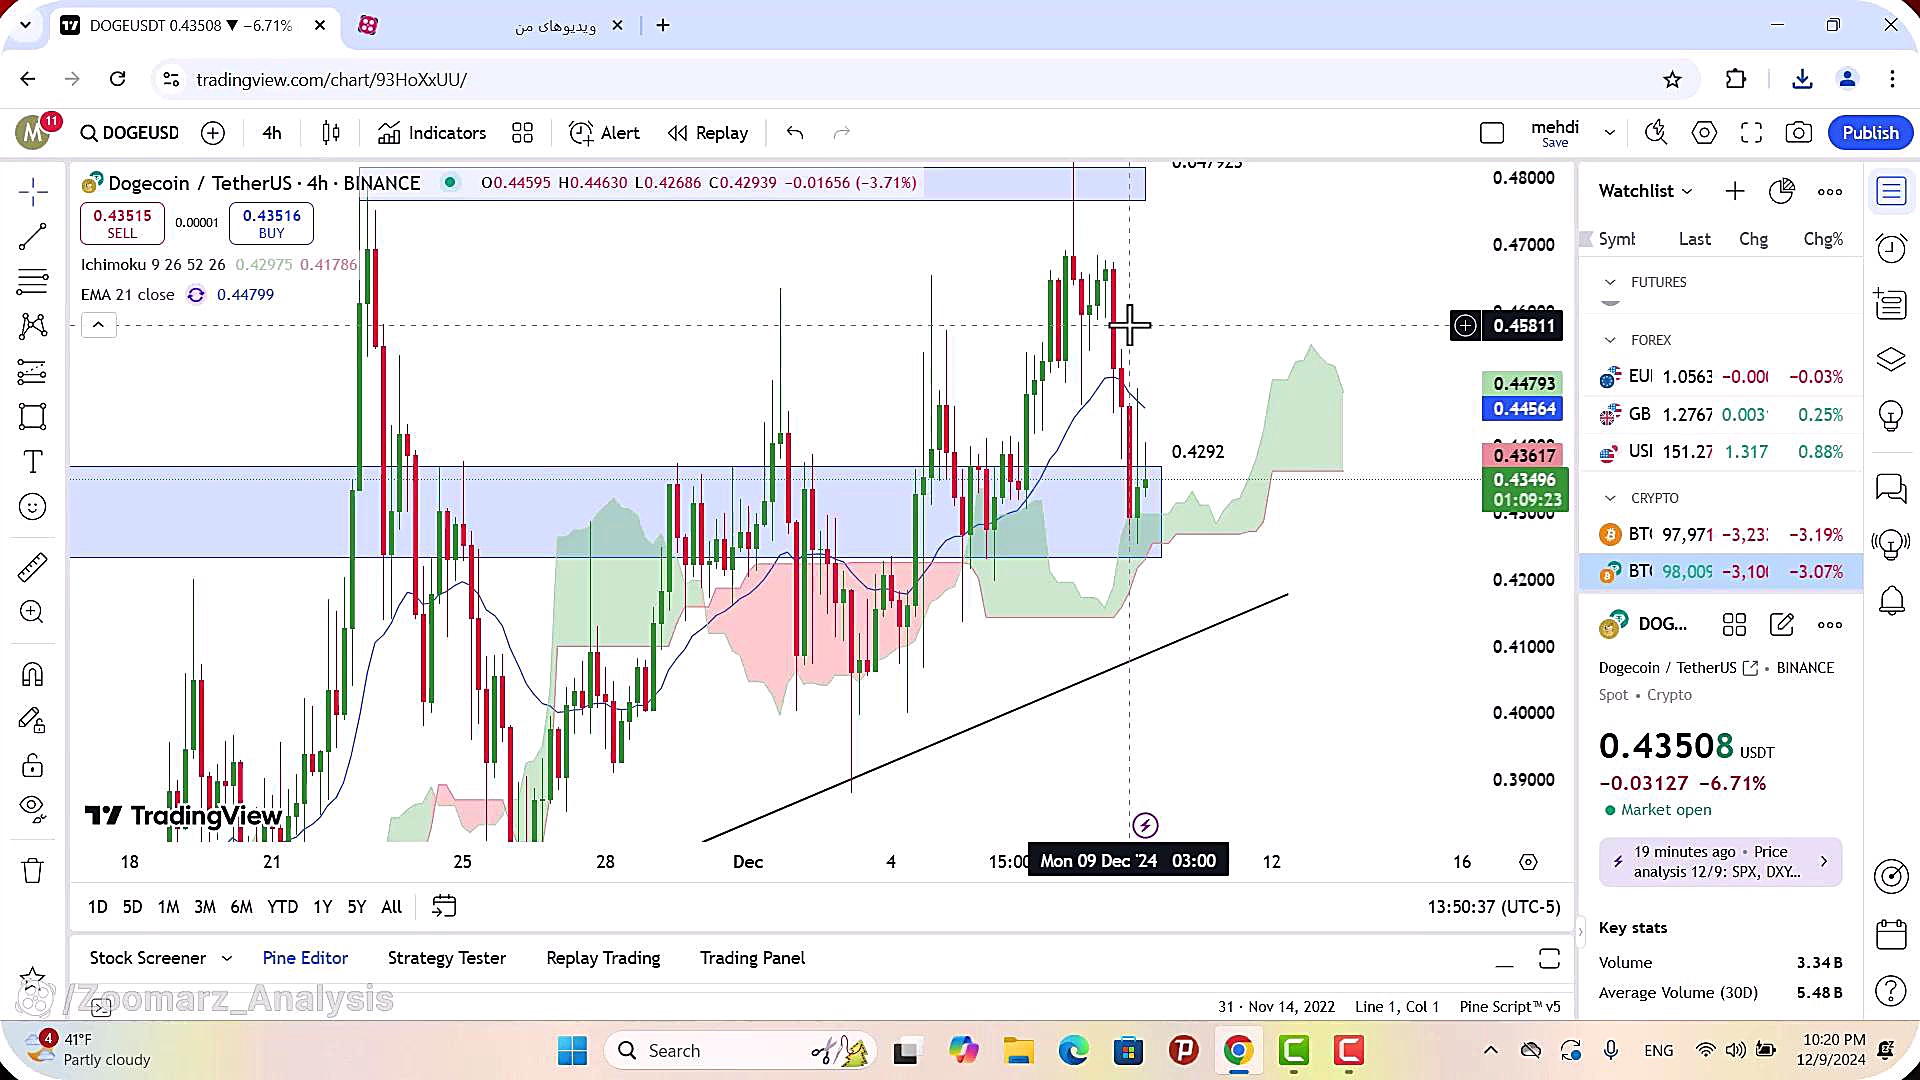Select the patterns drawing tool
The height and width of the screenshot is (1080, 1920).
[x=32, y=326]
